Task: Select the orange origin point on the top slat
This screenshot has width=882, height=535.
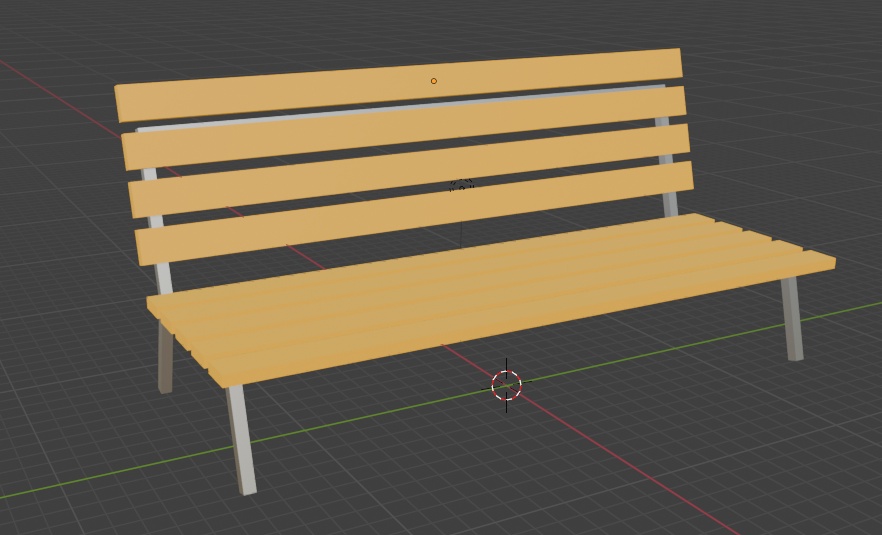Action: (x=434, y=81)
